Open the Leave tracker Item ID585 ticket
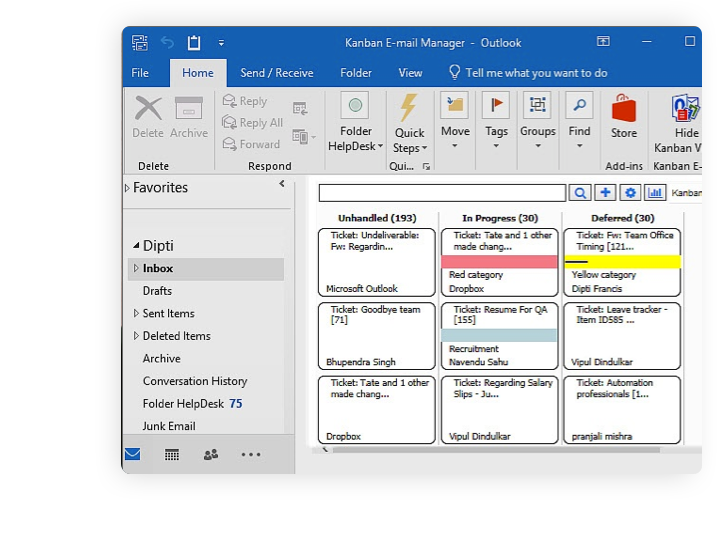 (622, 336)
